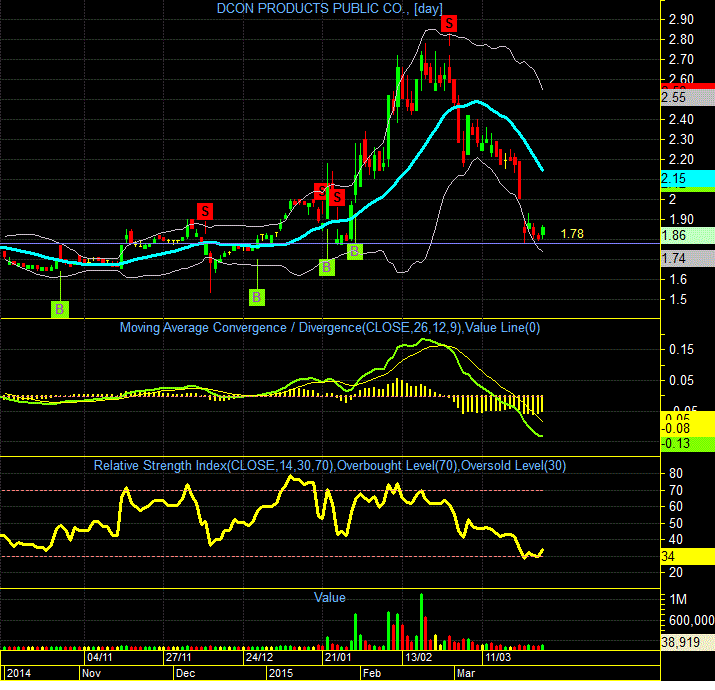715x690 pixels.
Task: Click the yellow 1.78 price annotation
Action: point(572,234)
